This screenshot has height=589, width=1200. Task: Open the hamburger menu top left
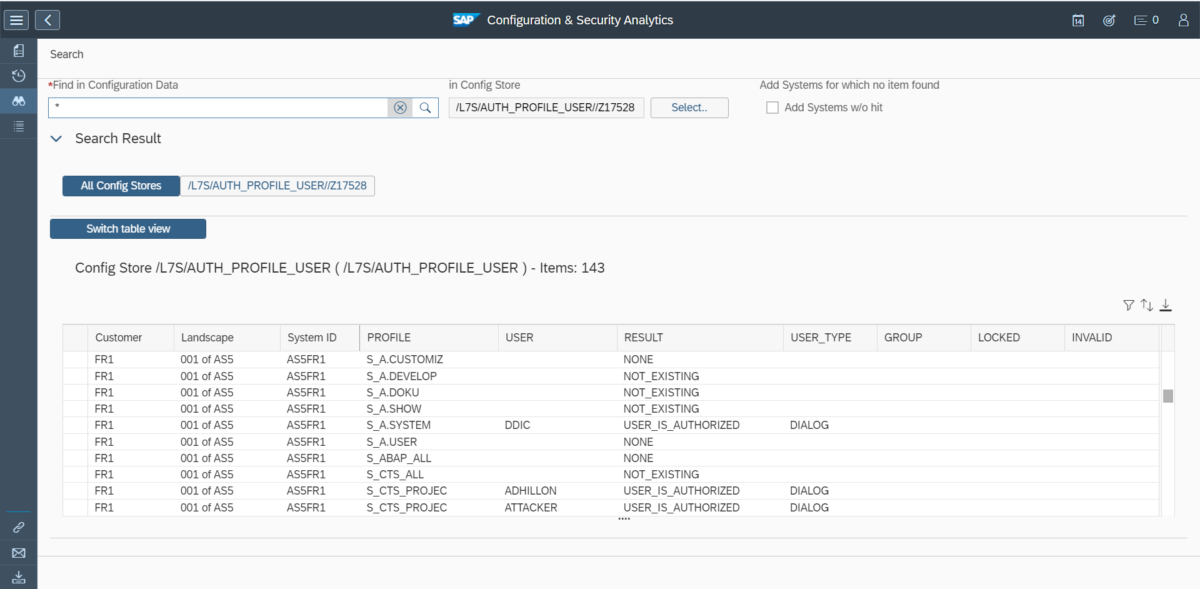point(16,19)
